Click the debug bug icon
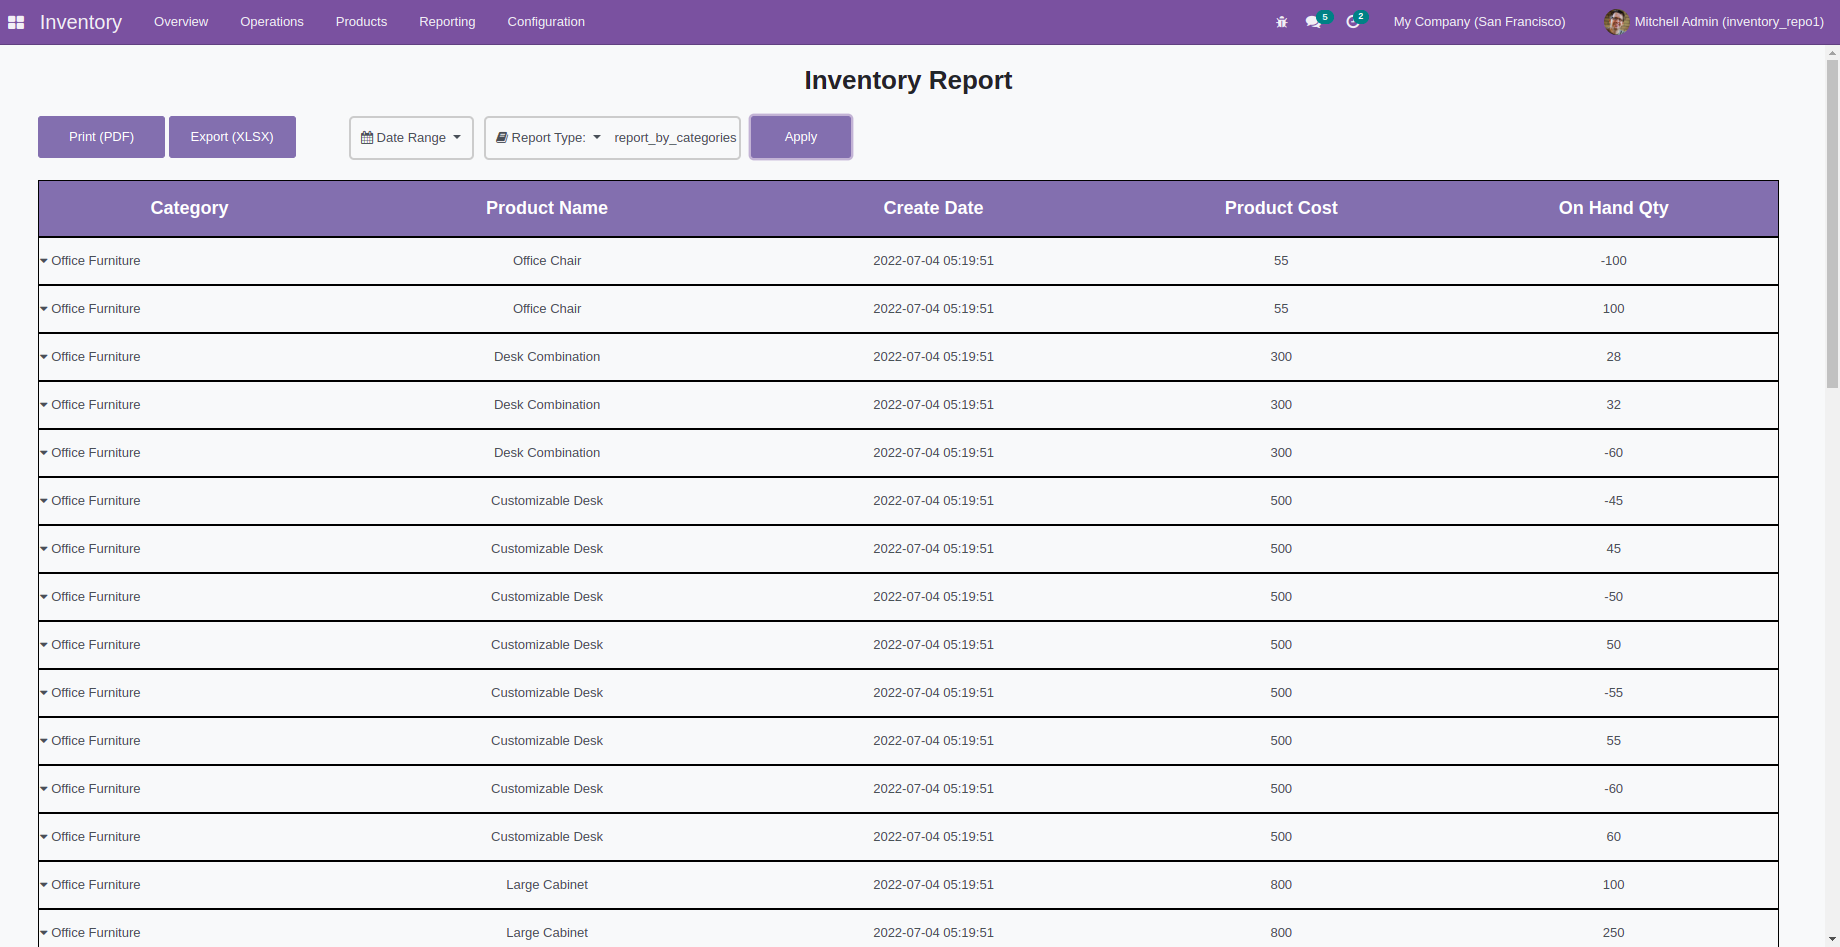 (1282, 22)
